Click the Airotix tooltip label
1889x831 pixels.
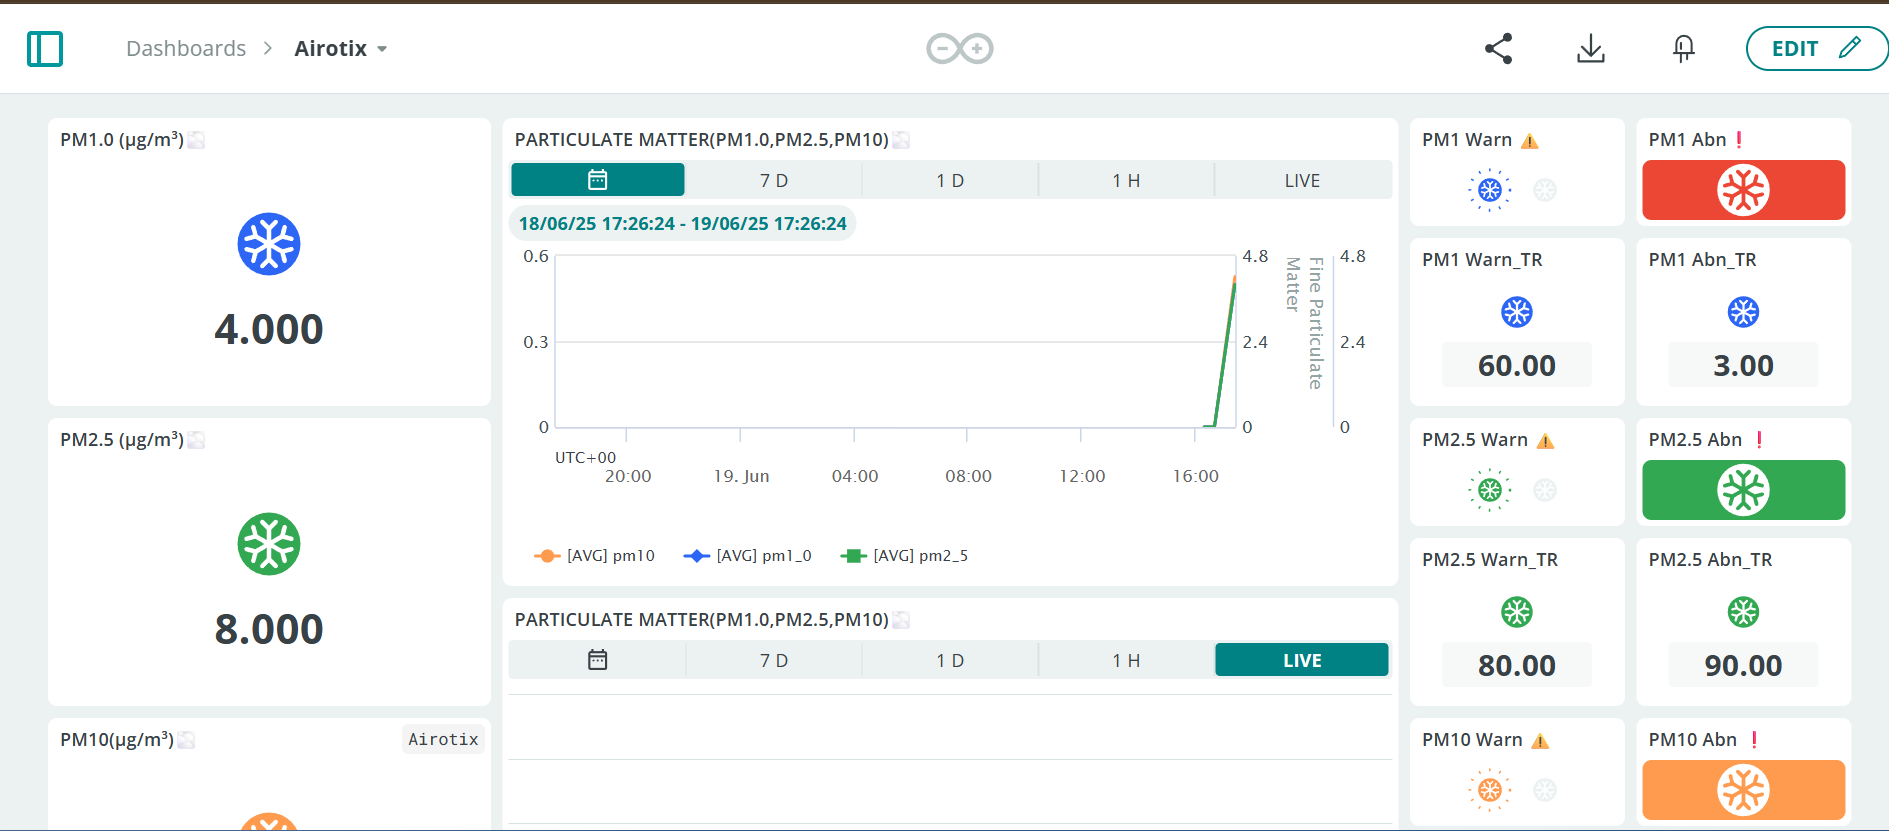point(443,739)
